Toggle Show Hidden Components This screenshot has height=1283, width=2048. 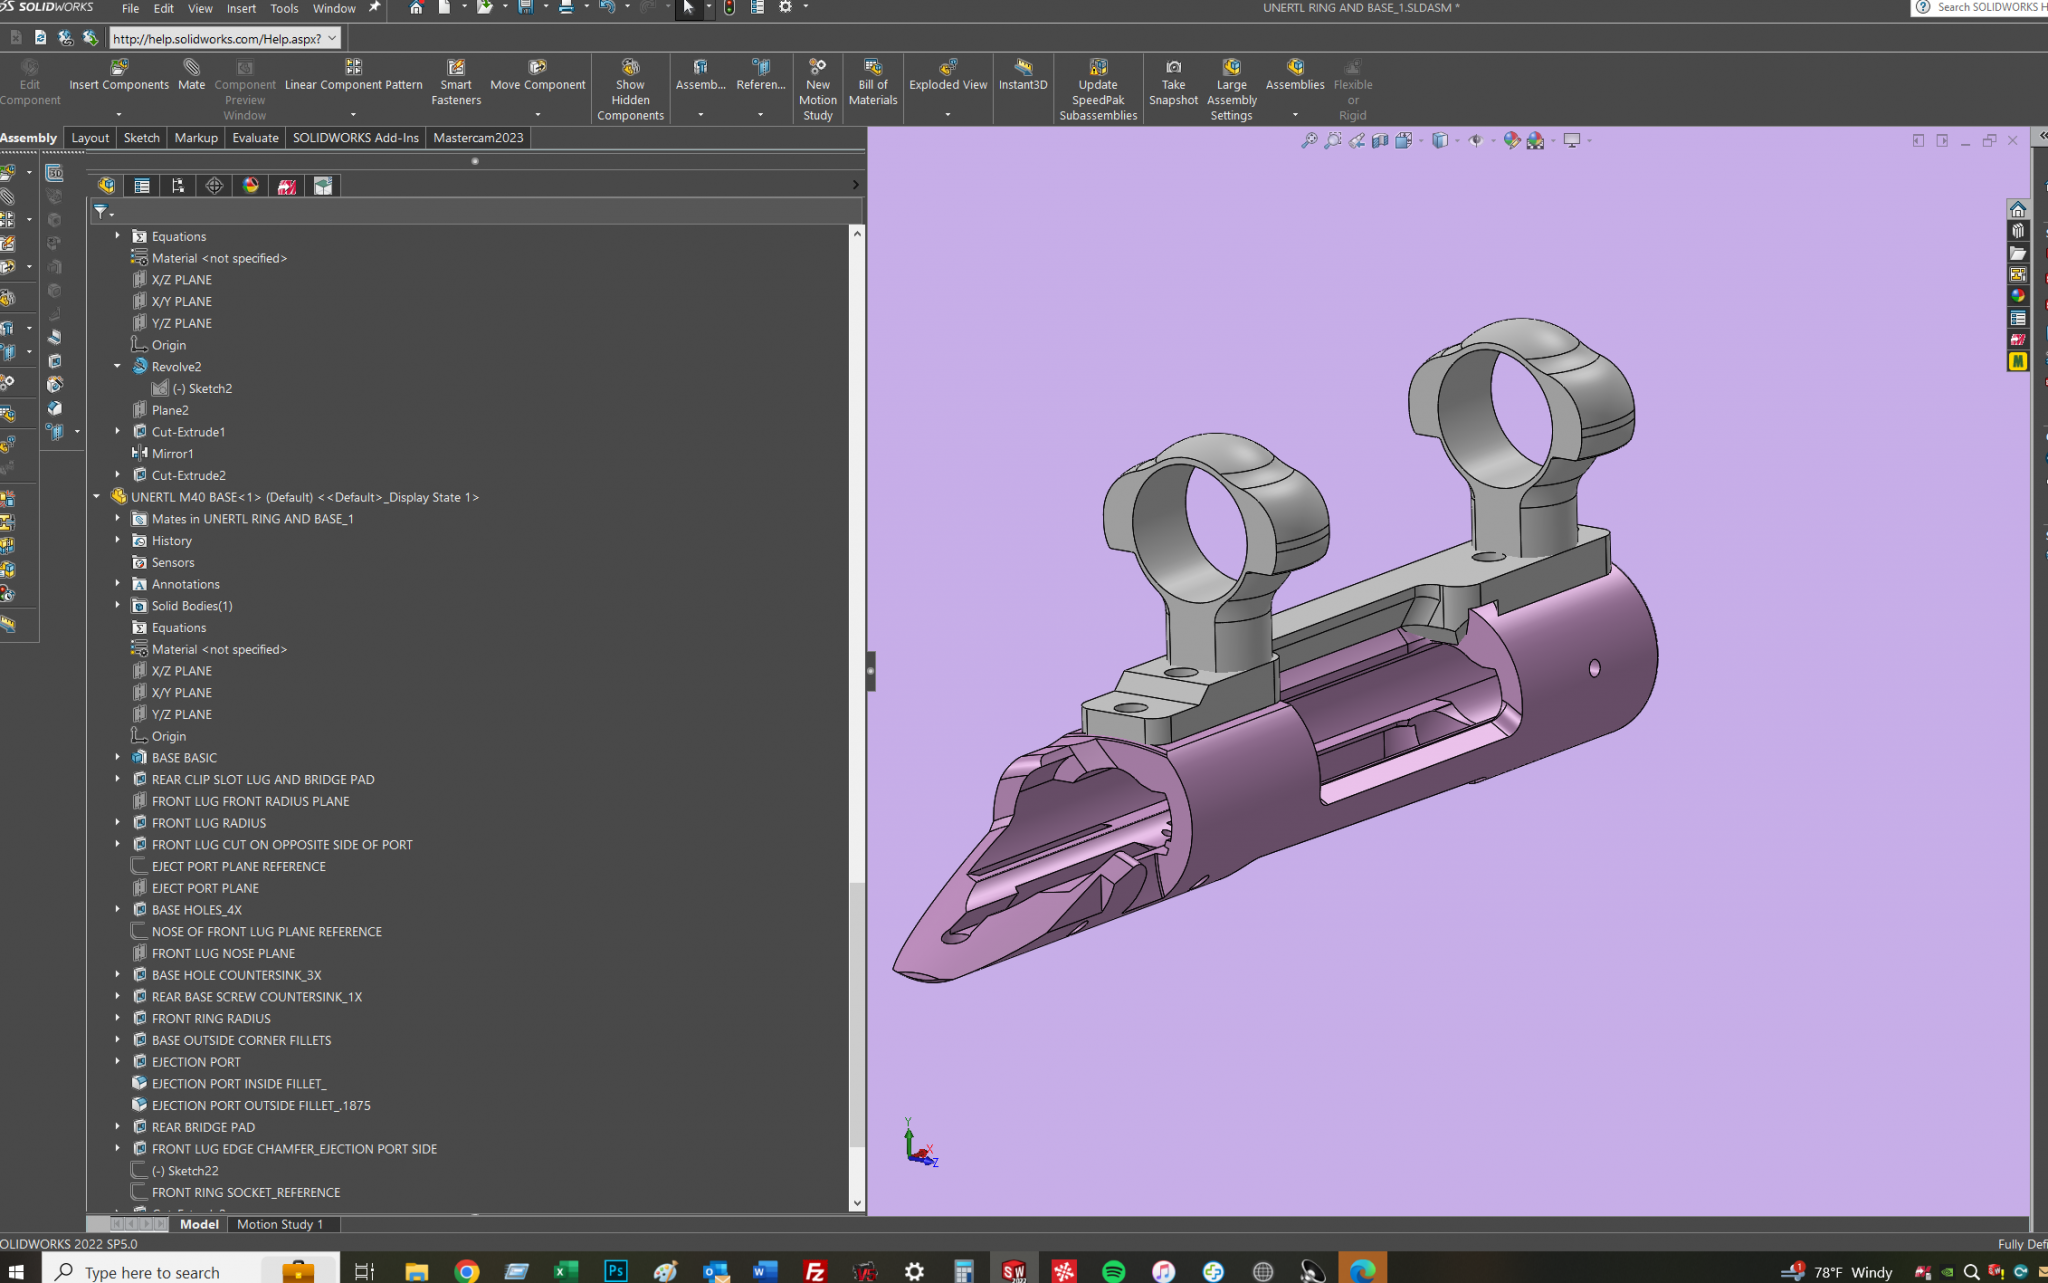[630, 68]
